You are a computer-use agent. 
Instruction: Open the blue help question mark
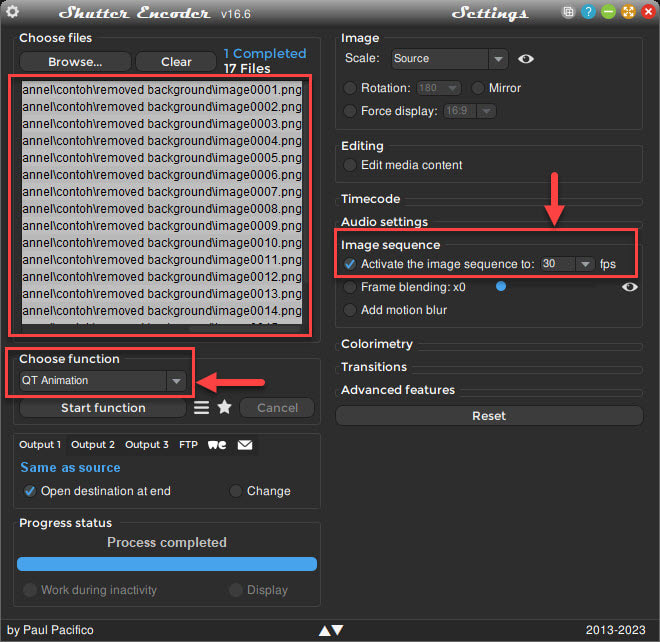click(588, 12)
